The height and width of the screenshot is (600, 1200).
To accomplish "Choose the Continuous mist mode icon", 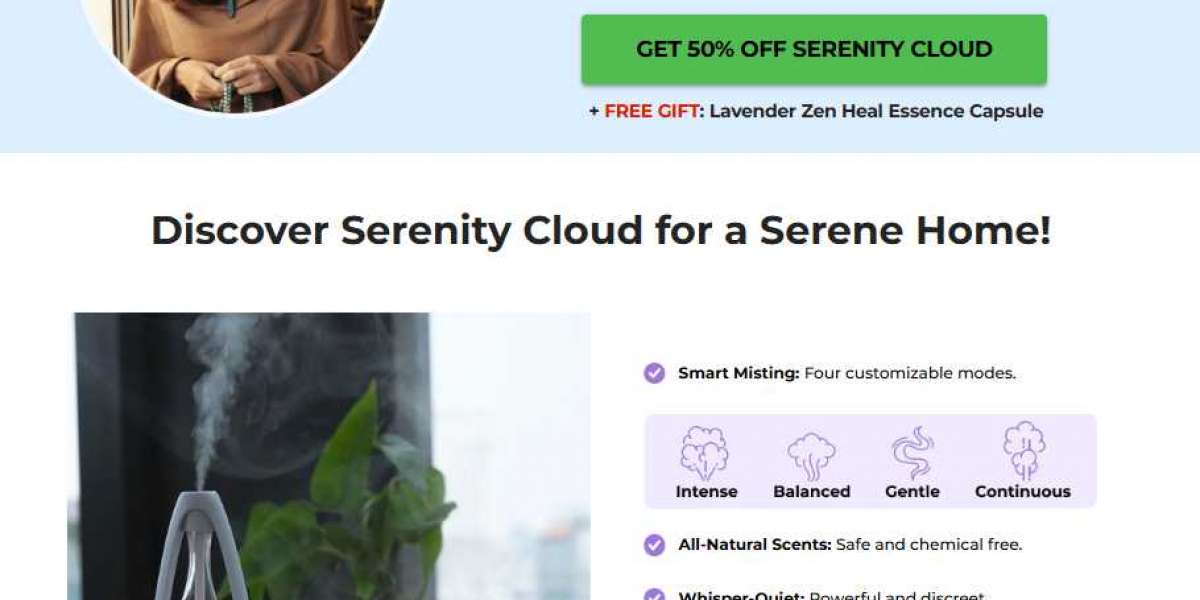I will point(1023,451).
